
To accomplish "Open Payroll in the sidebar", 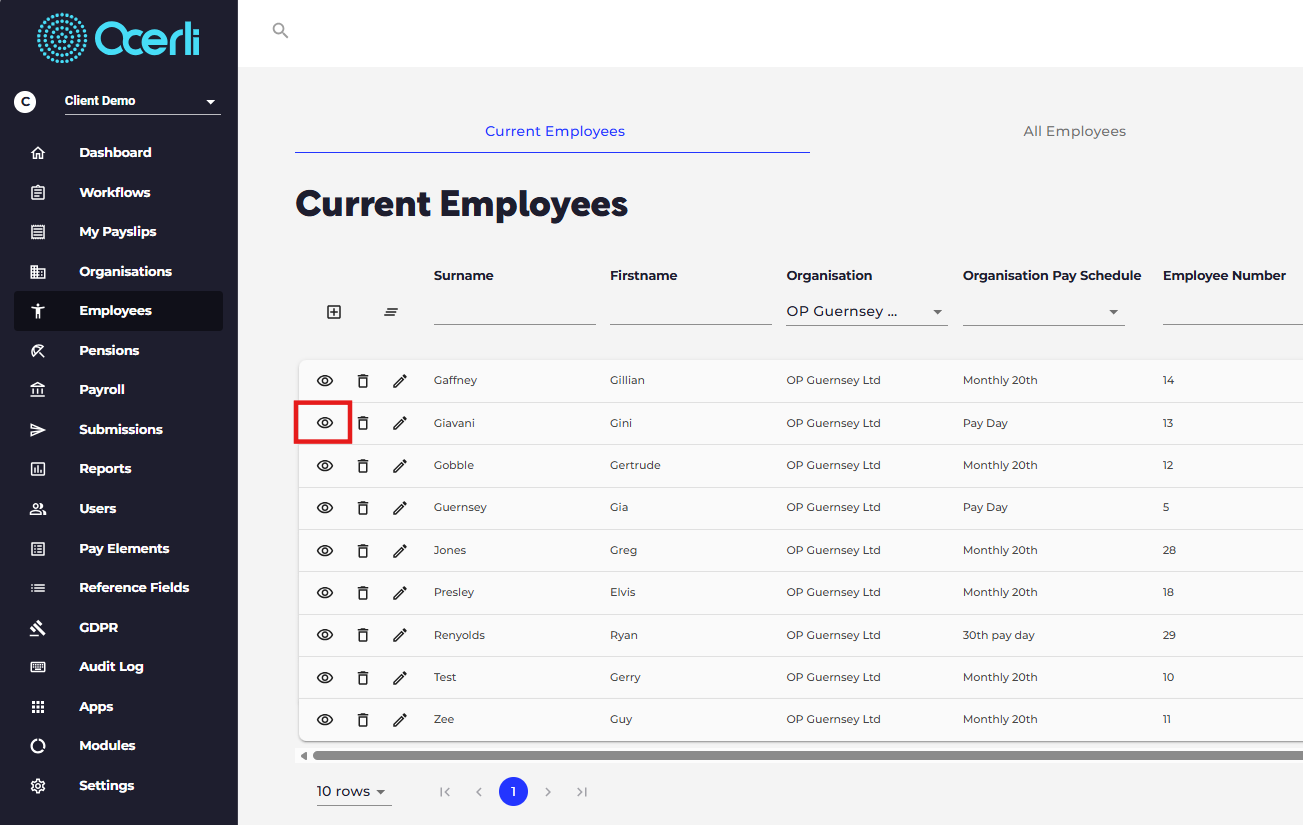I will click(x=118, y=390).
